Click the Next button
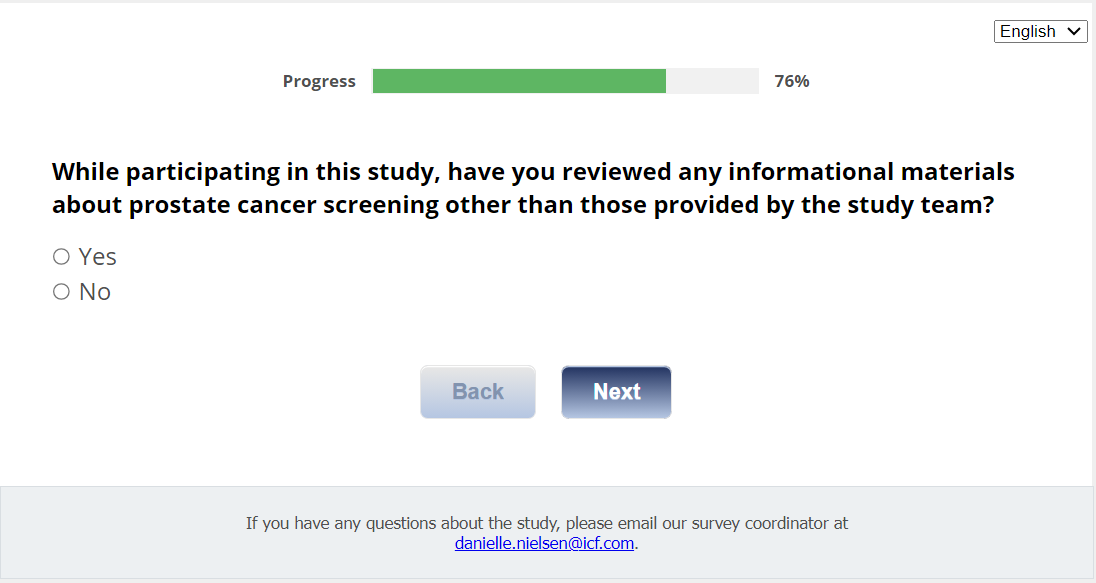 tap(616, 392)
